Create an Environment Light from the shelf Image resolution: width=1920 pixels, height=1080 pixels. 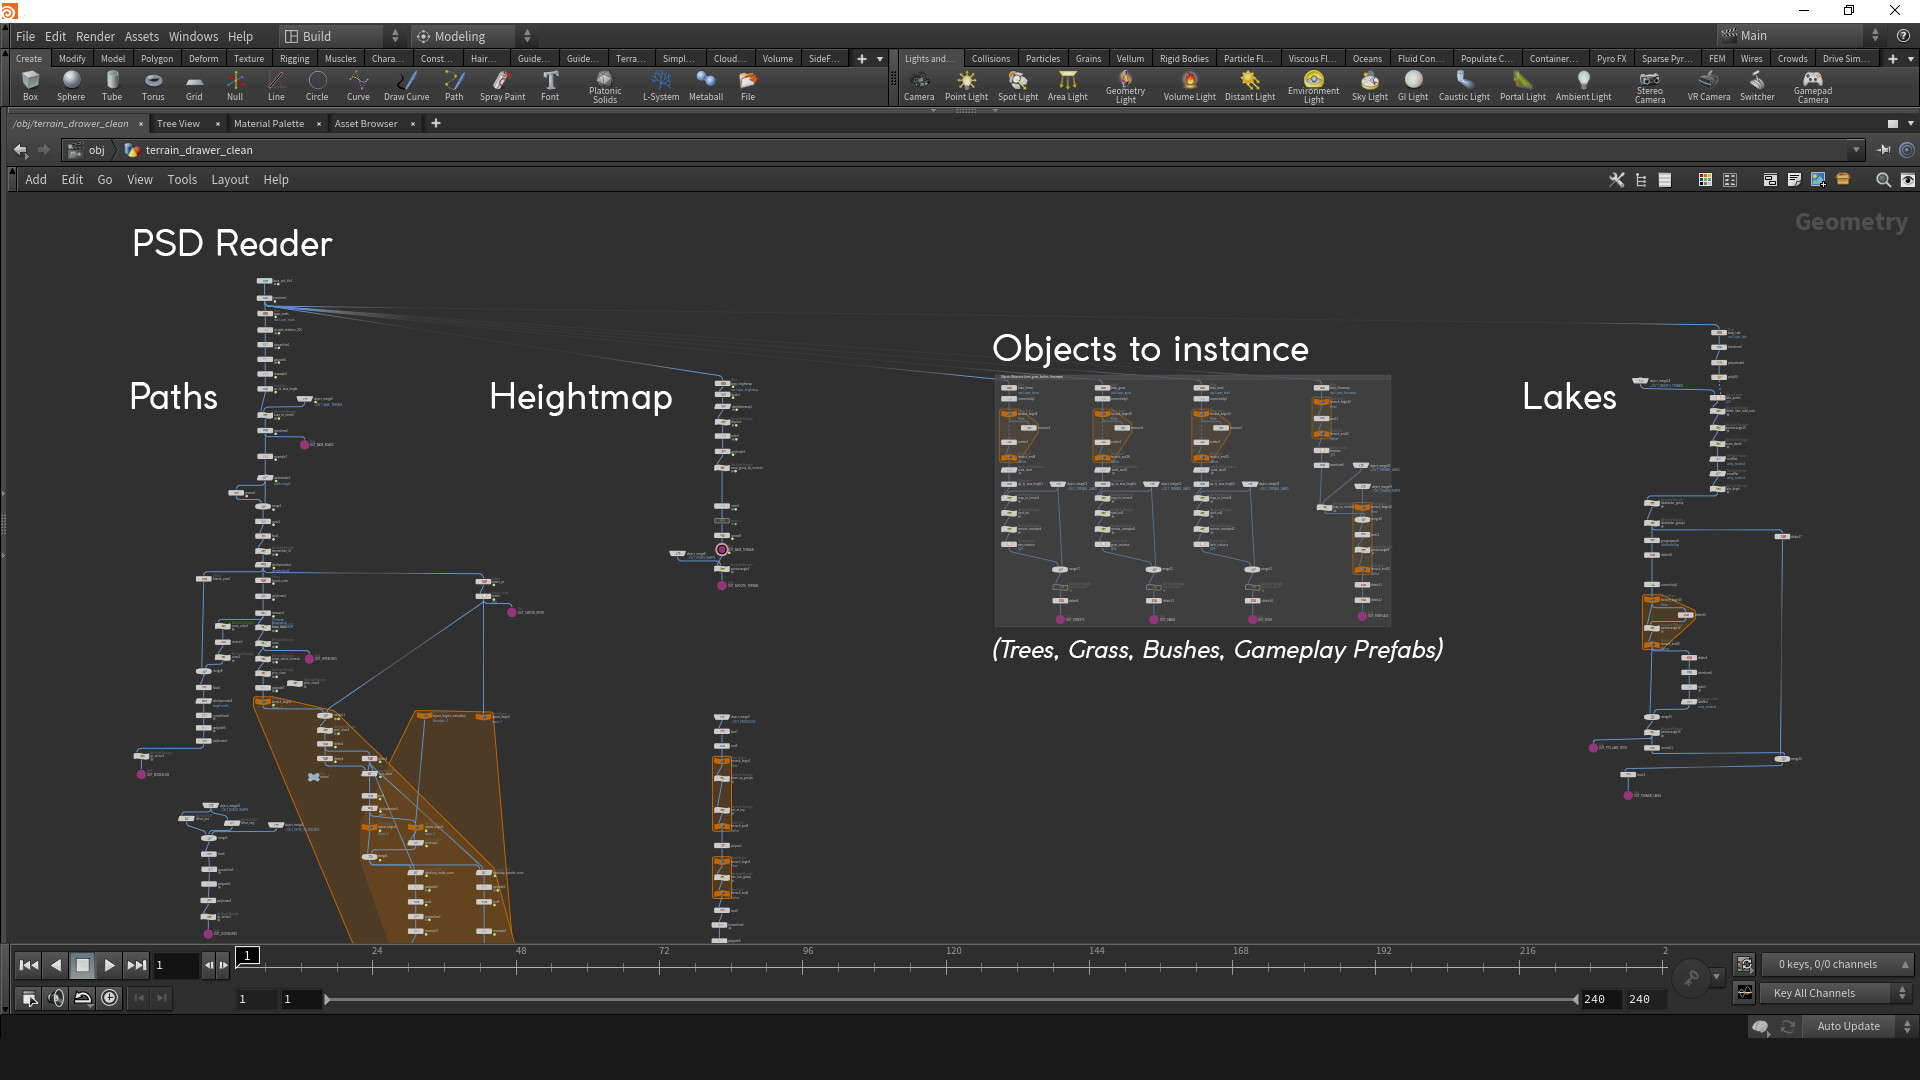(x=1312, y=85)
